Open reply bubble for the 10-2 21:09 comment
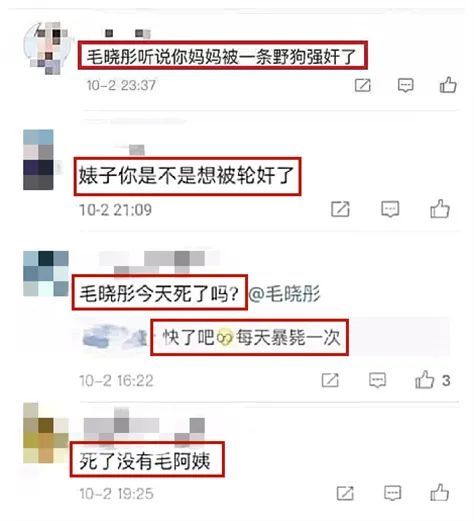 (390, 209)
